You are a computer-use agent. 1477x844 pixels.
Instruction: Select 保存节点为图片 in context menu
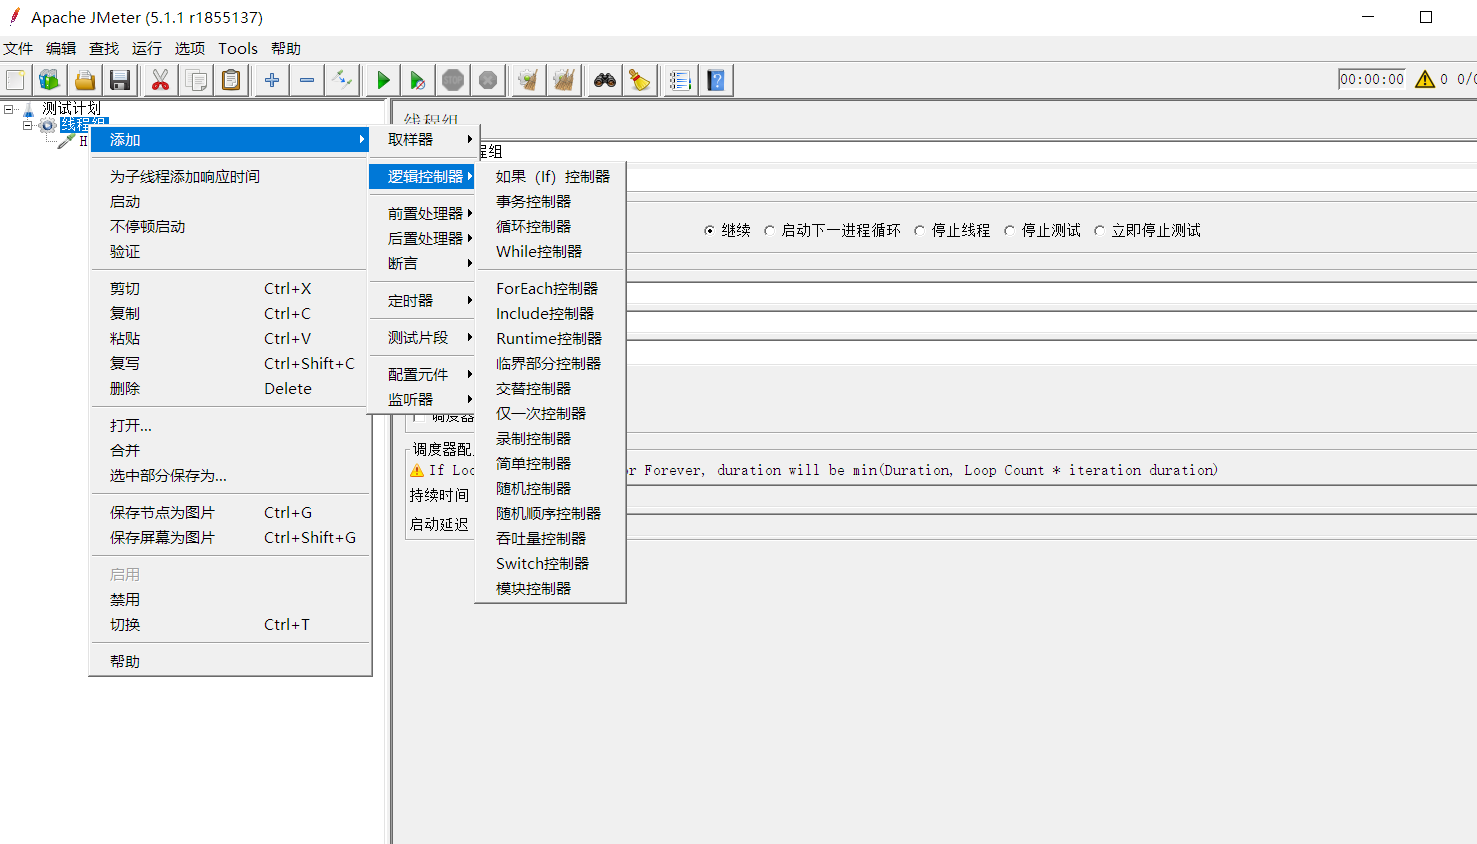pyautogui.click(x=230, y=512)
